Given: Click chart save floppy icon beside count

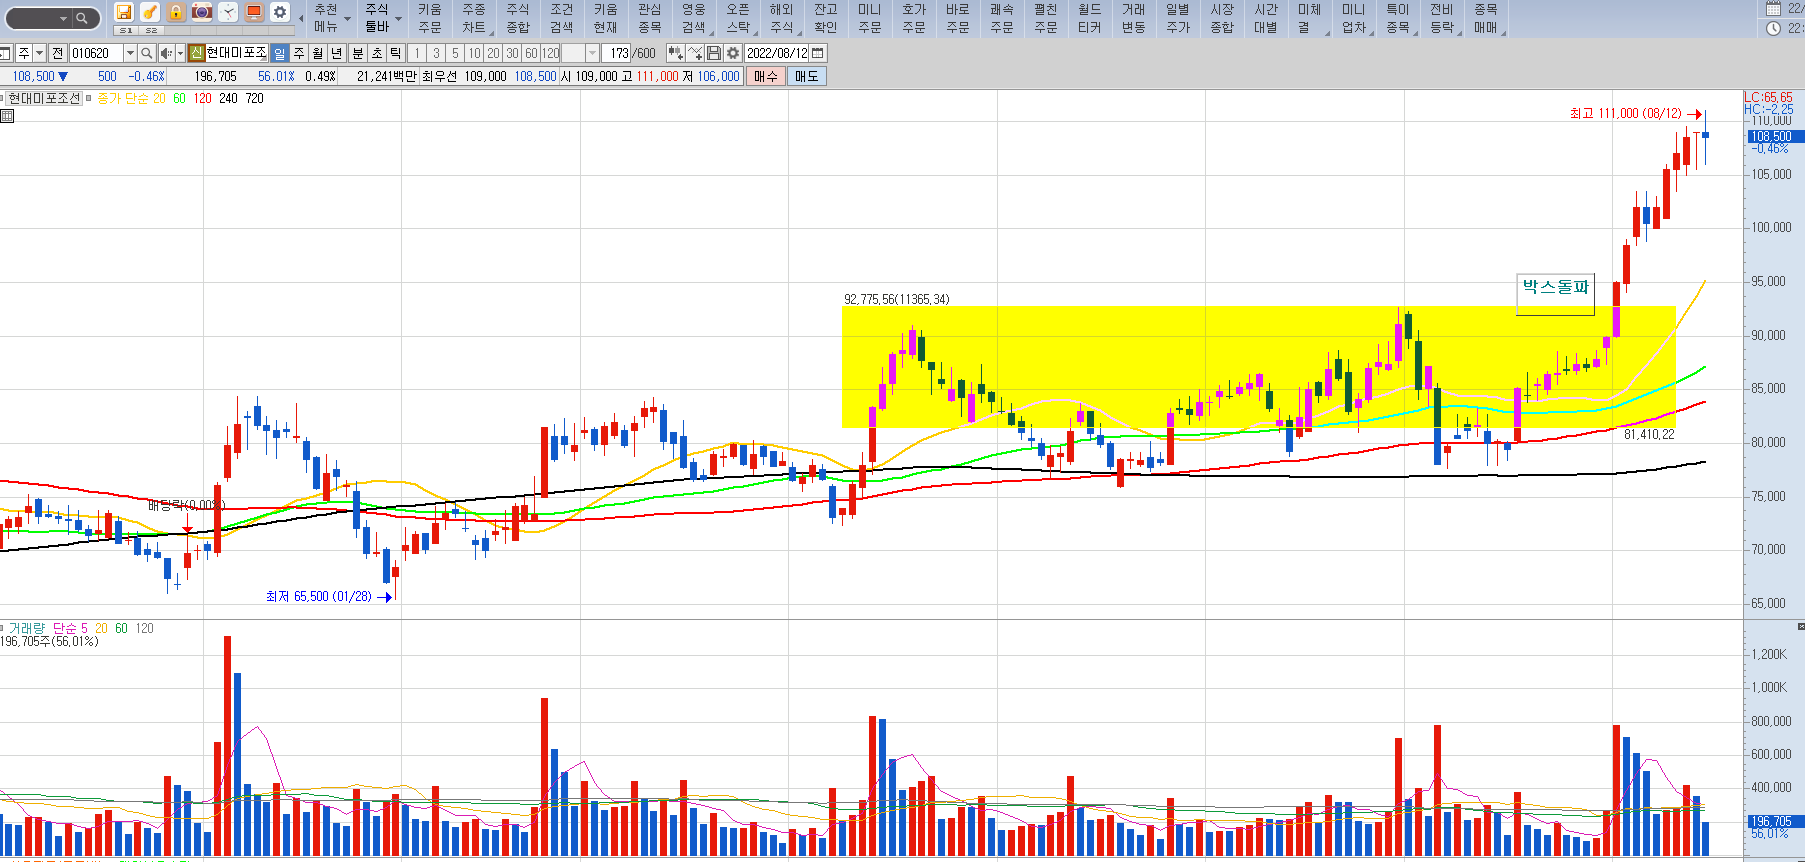Looking at the screenshot, I should [714, 53].
